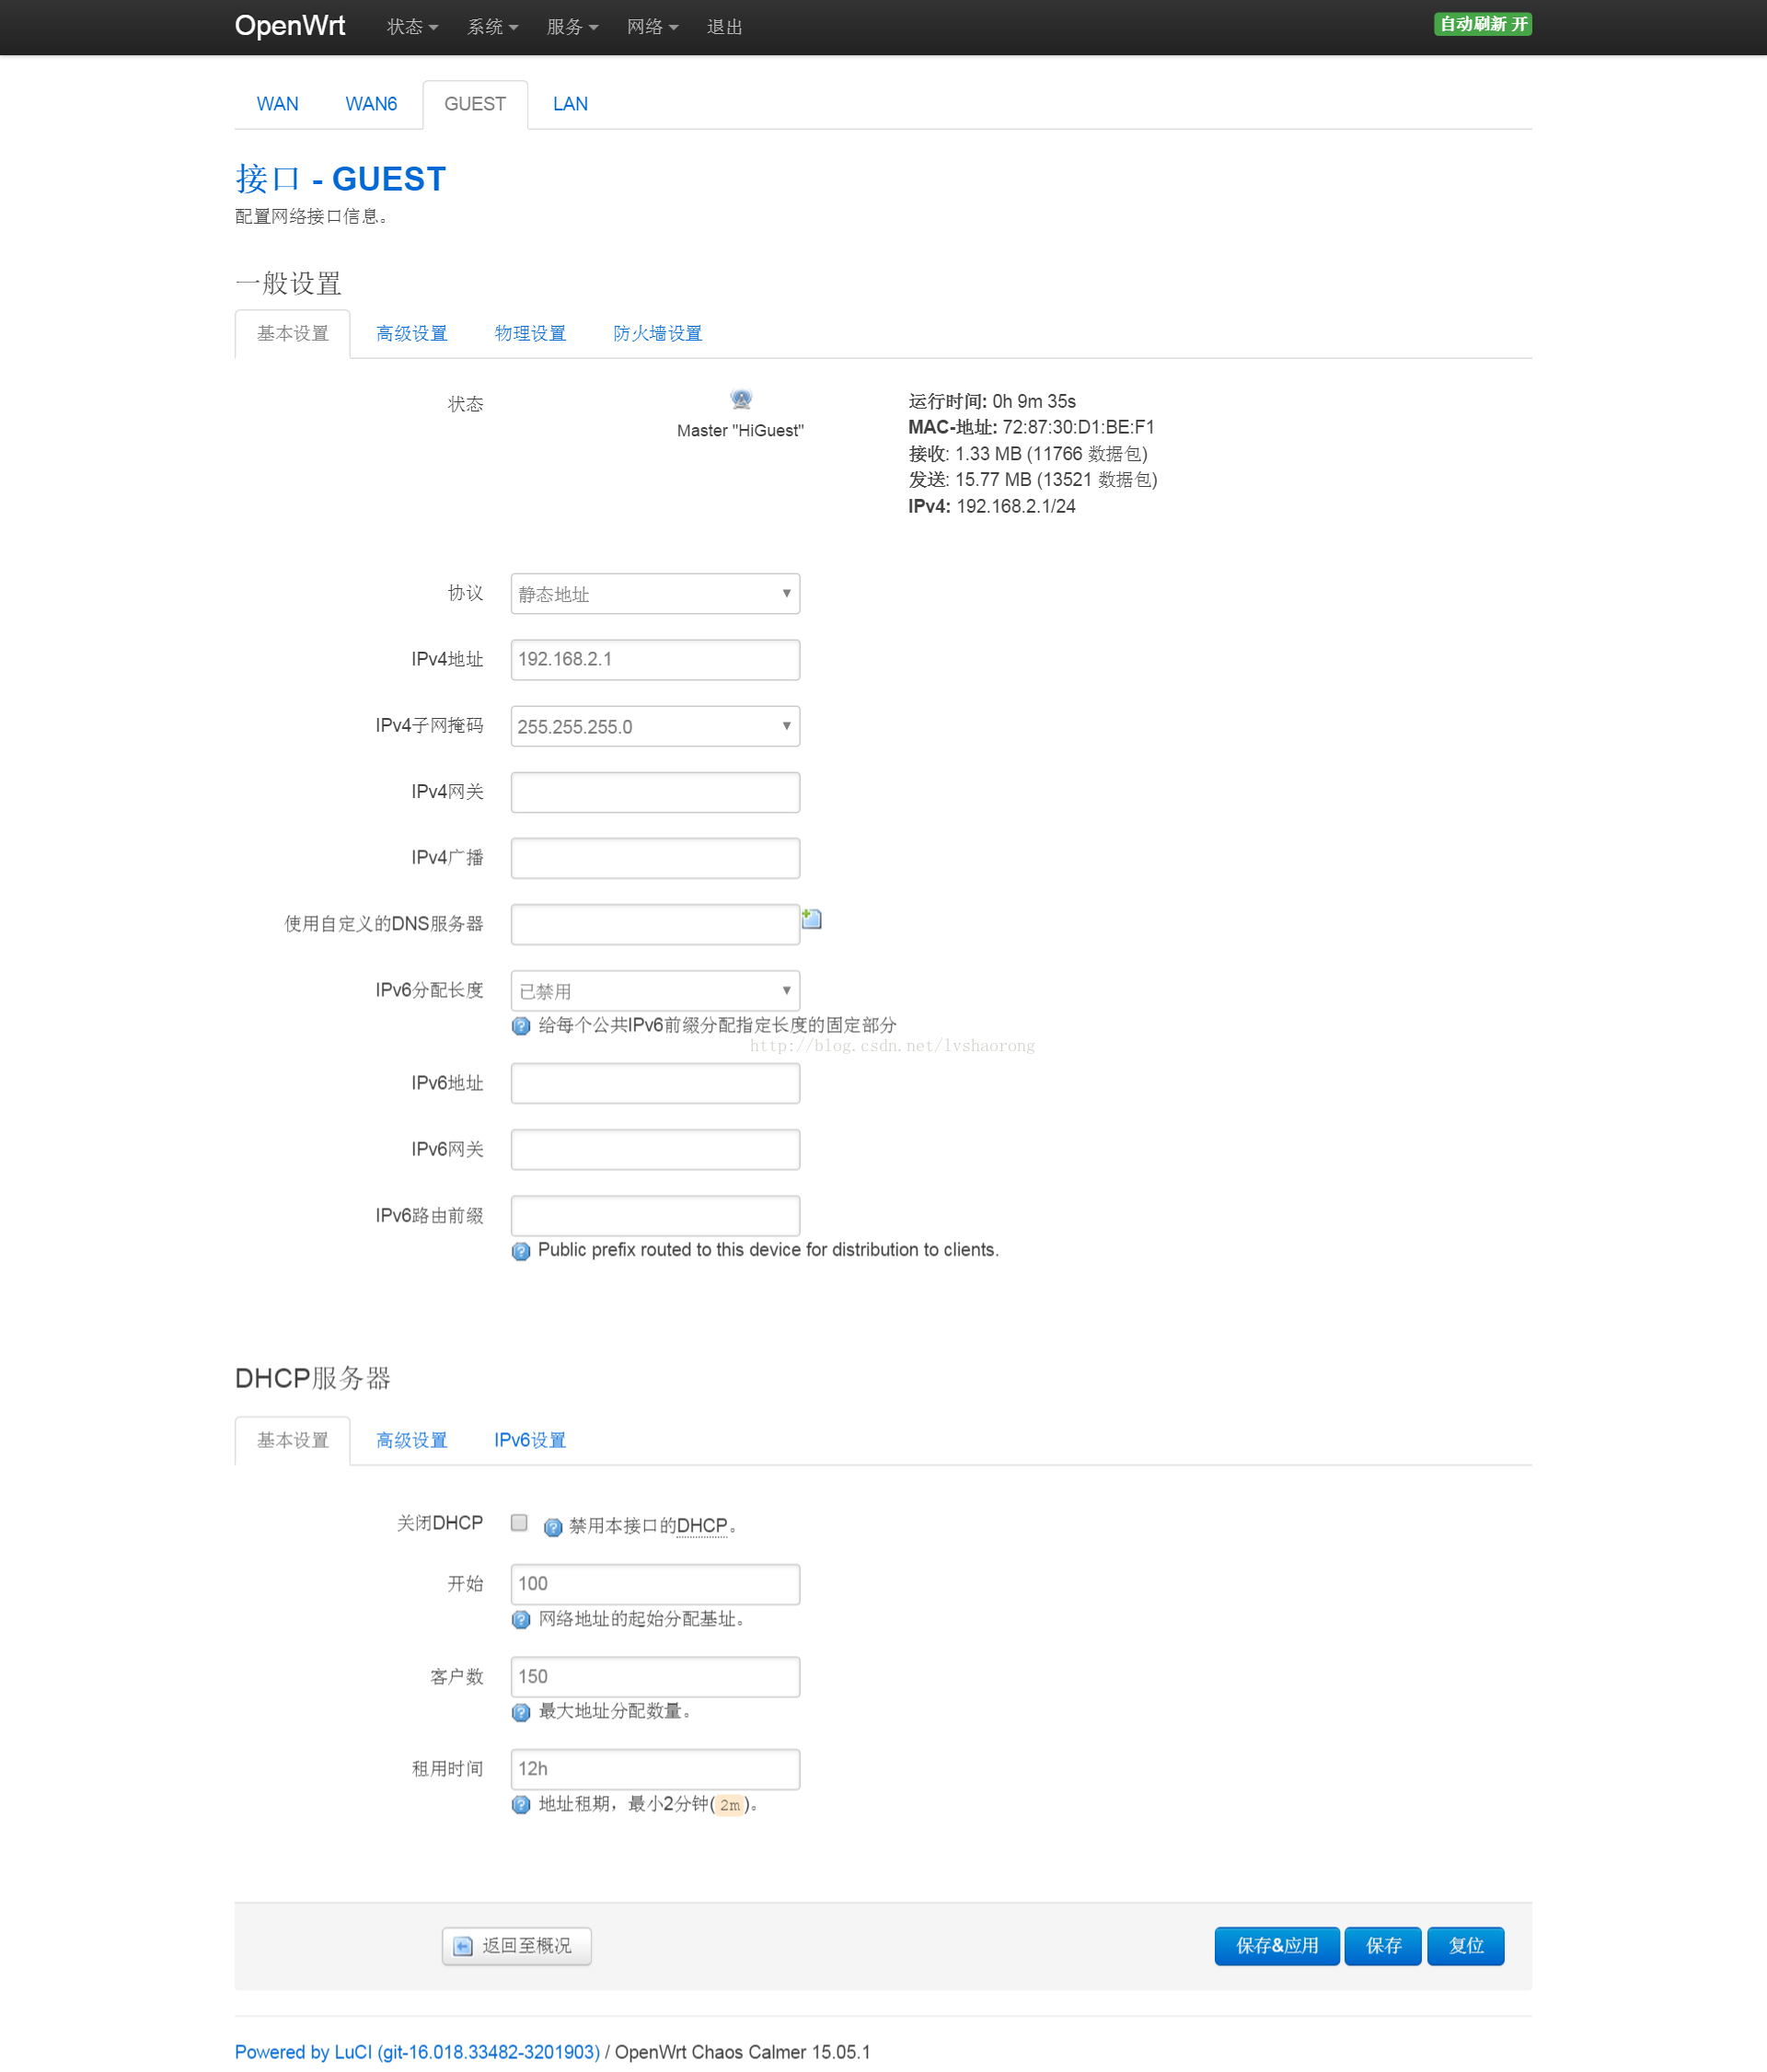This screenshot has width=1767, height=2072.
Task: Switch to the WAN6 interface tab
Action: click(x=371, y=104)
